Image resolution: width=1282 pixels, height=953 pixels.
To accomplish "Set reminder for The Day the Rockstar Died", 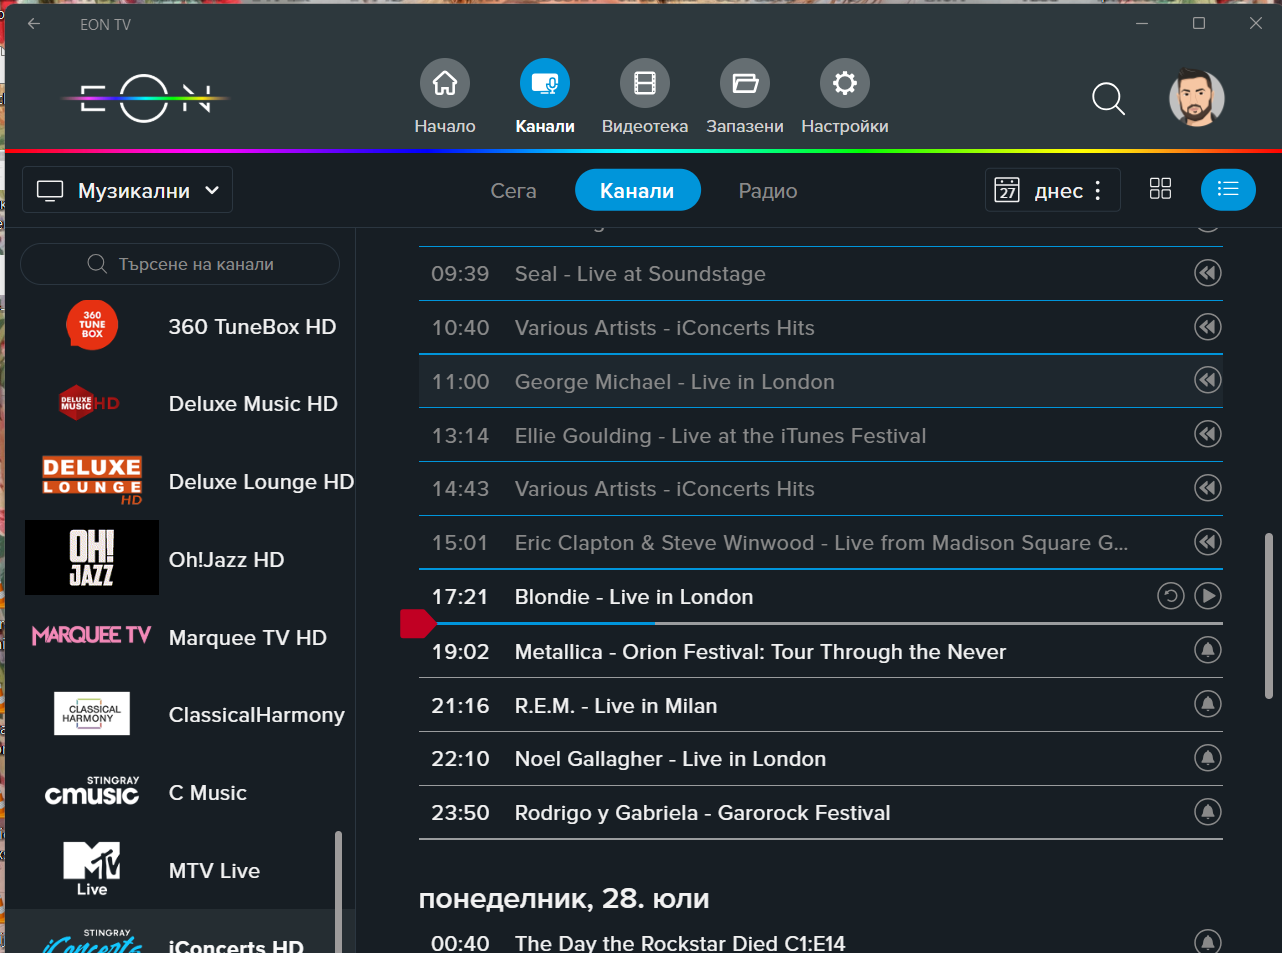I will coord(1208,941).
